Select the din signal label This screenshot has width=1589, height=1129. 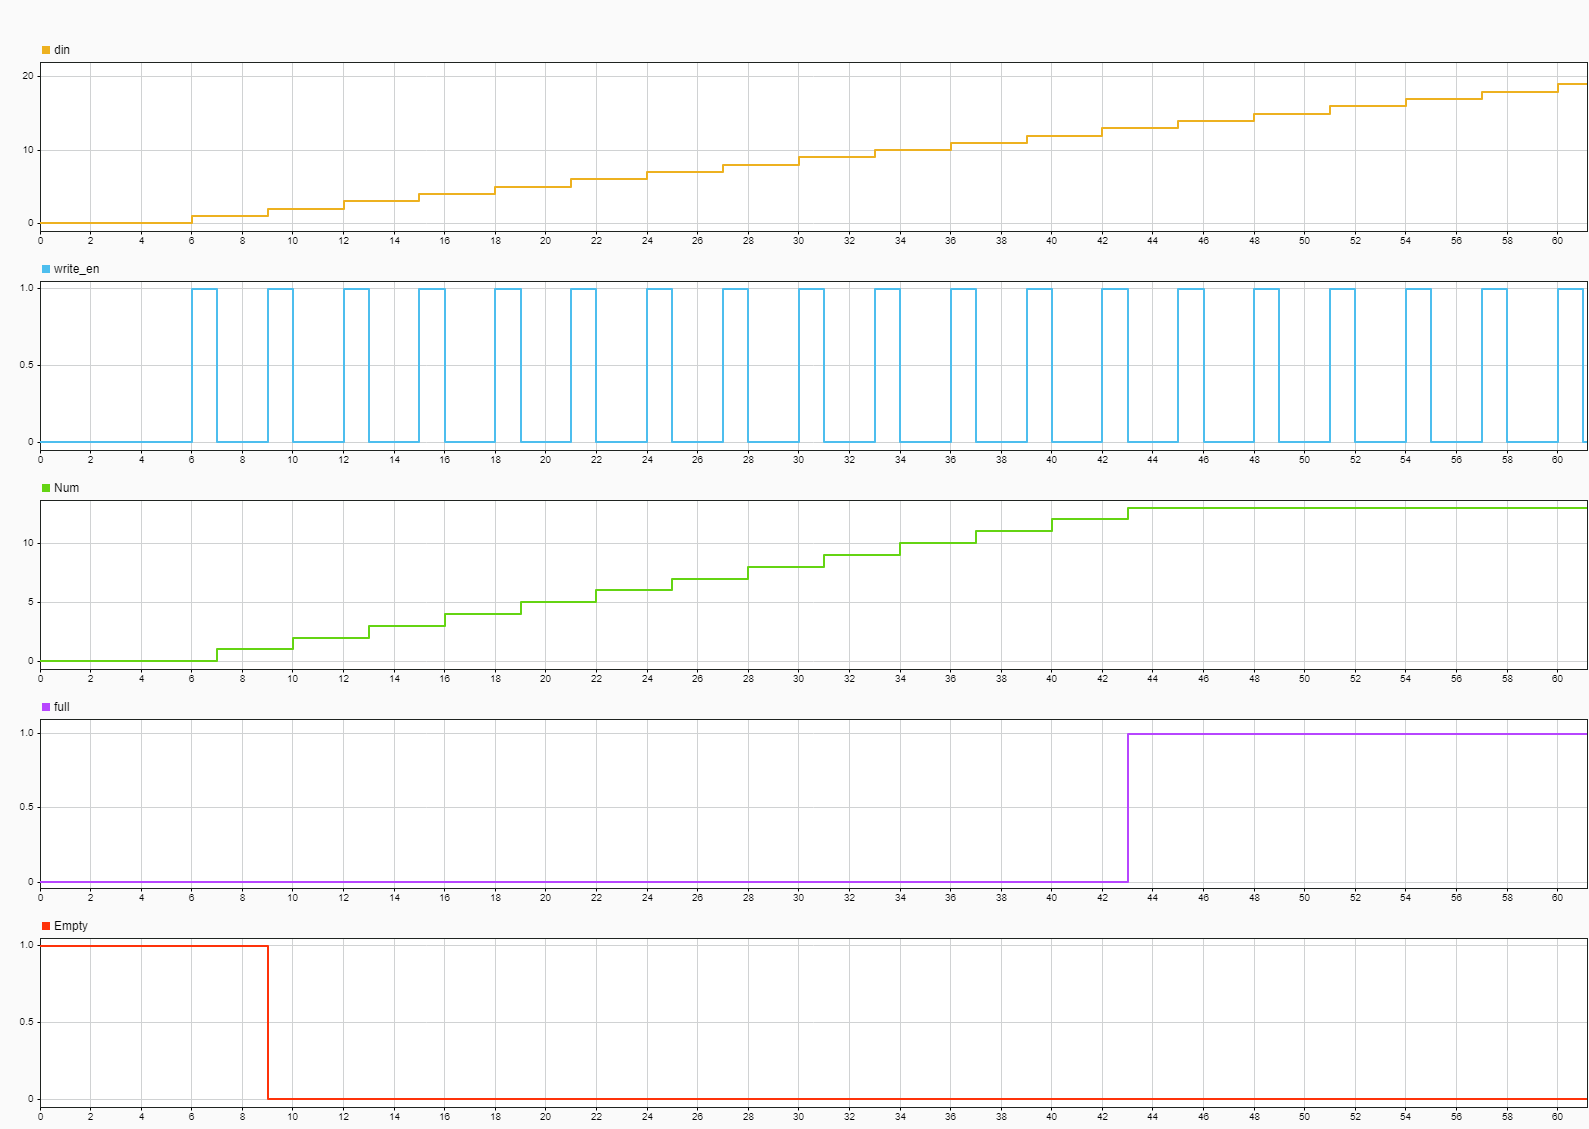pos(62,50)
